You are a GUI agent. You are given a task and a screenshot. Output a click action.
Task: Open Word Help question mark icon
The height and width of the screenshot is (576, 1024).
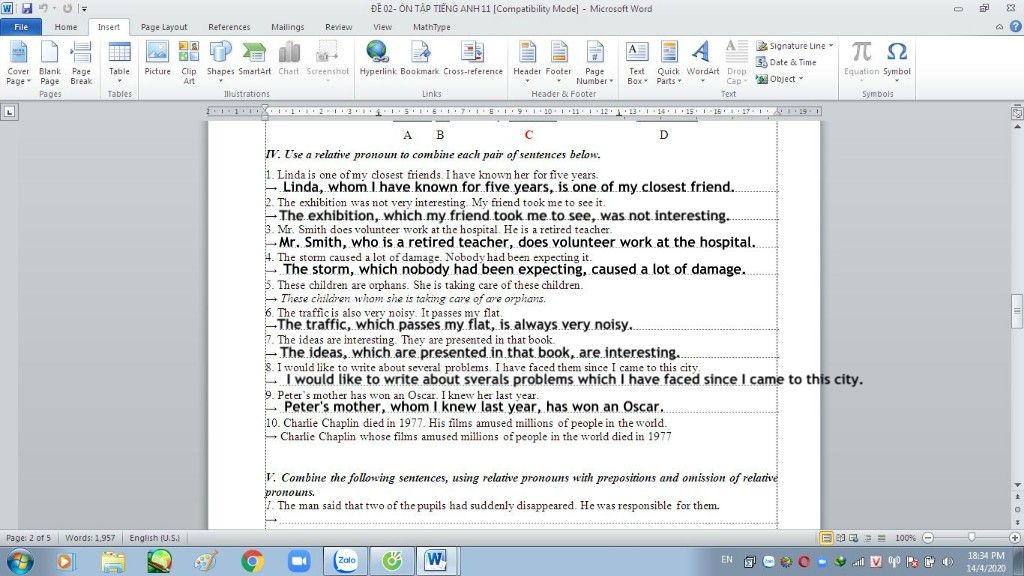pos(1016,27)
